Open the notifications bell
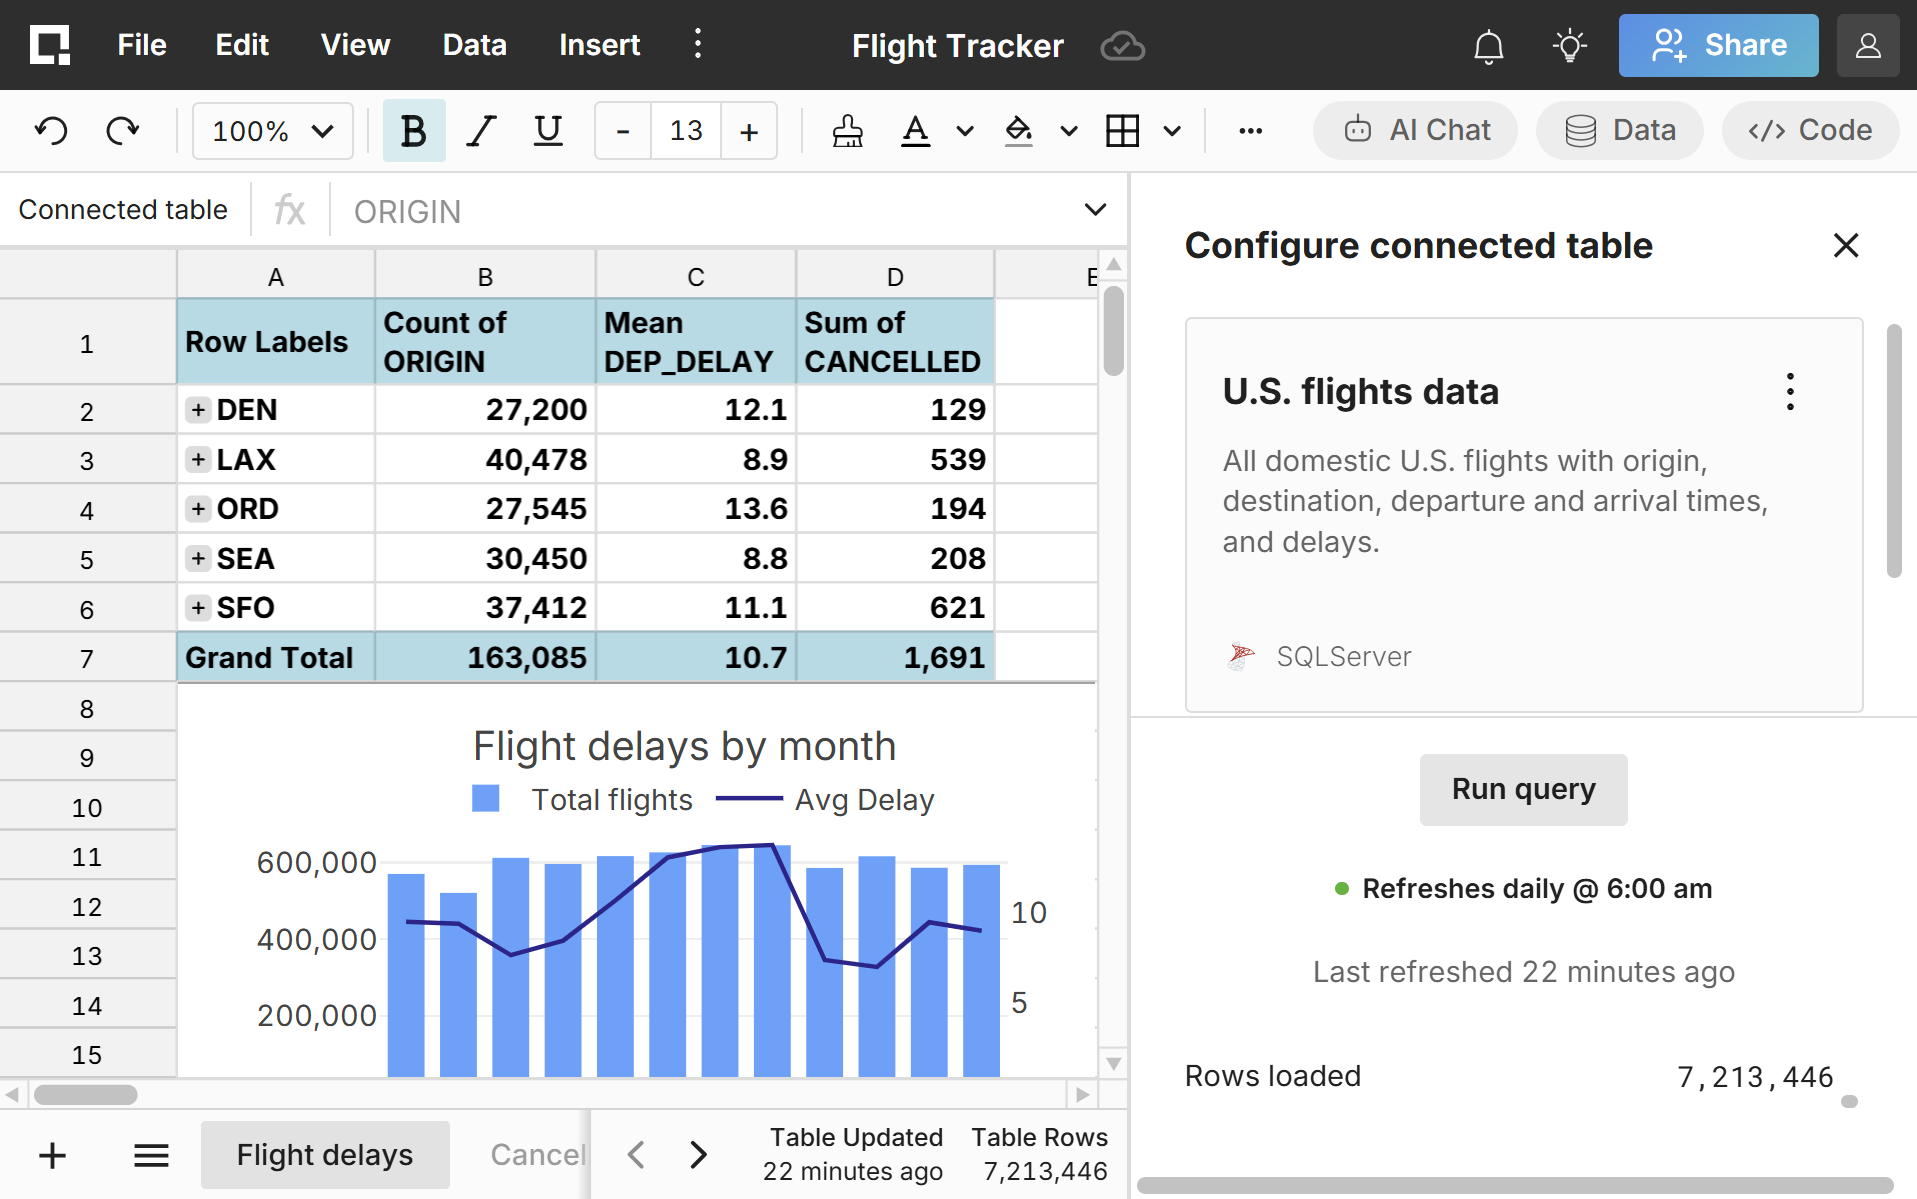Image resolution: width=1917 pixels, height=1199 pixels. (x=1488, y=46)
